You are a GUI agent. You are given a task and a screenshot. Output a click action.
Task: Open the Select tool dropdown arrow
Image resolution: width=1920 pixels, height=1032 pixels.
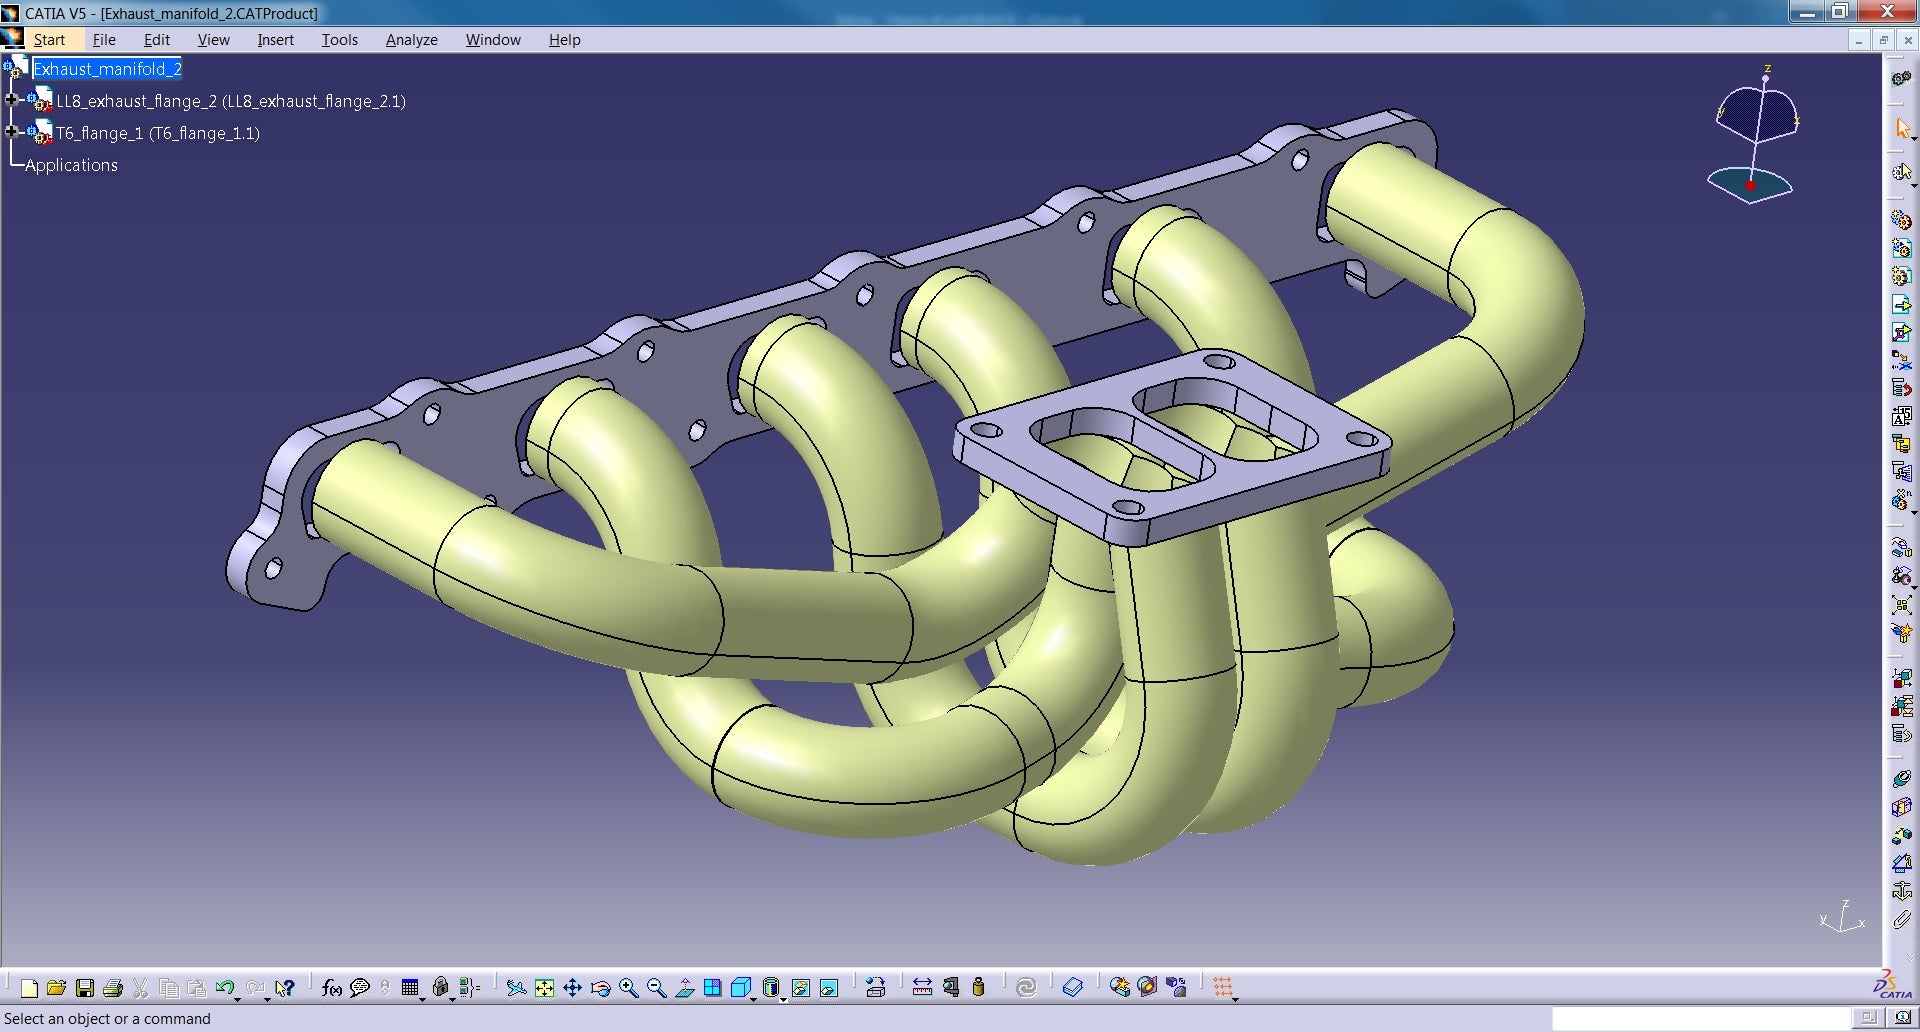coord(1914,138)
